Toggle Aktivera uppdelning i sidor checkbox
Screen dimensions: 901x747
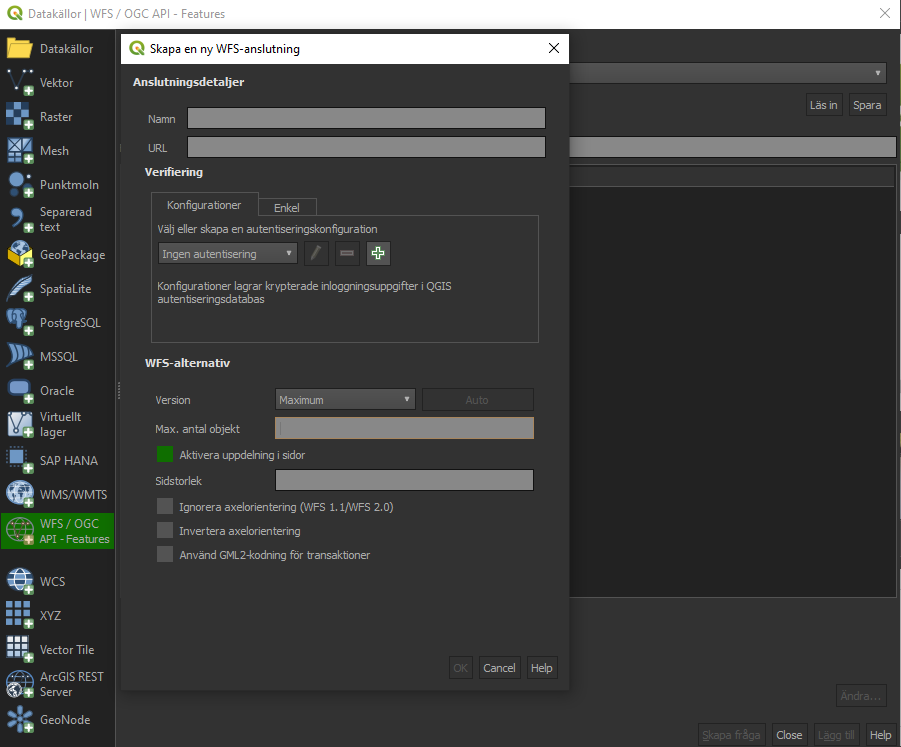click(x=165, y=455)
